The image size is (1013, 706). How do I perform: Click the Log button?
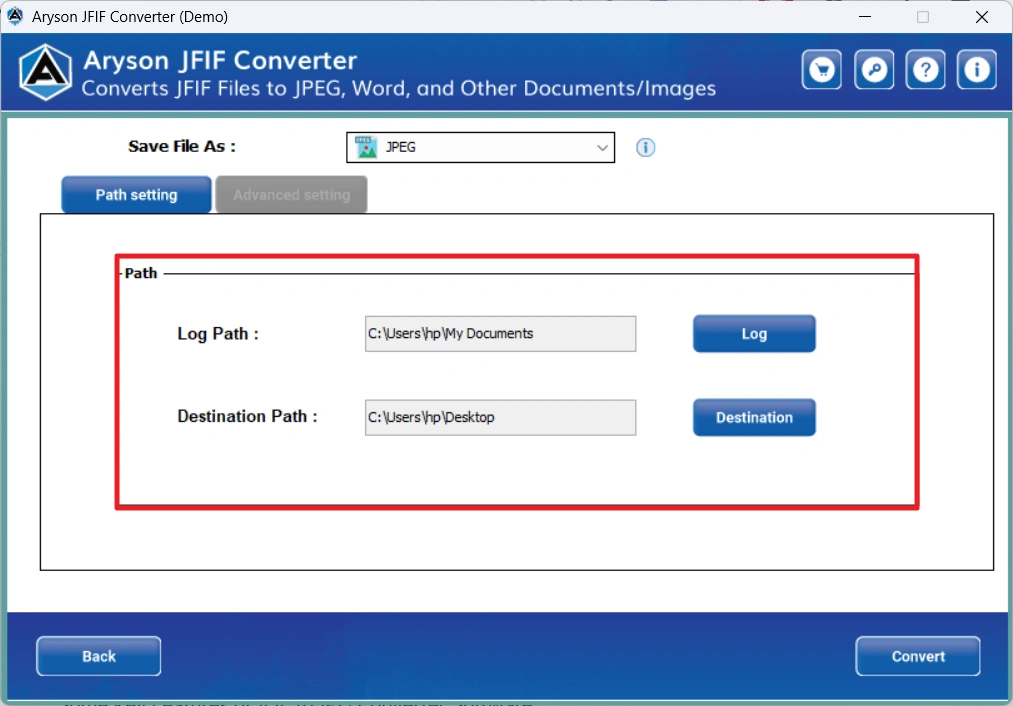pos(754,333)
